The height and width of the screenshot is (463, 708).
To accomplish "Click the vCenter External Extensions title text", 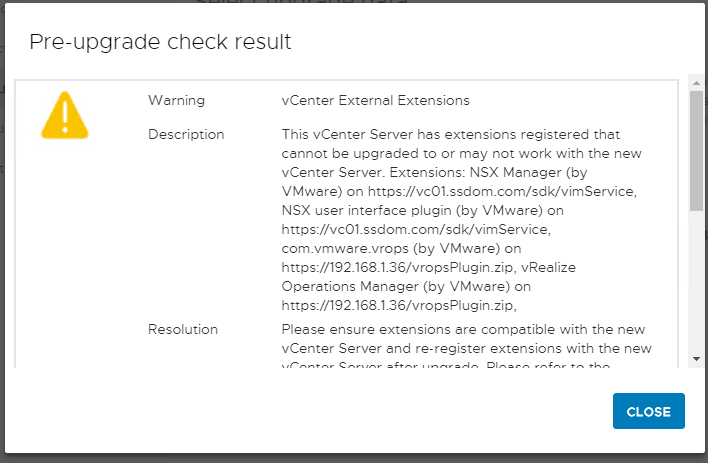I will click(x=376, y=100).
